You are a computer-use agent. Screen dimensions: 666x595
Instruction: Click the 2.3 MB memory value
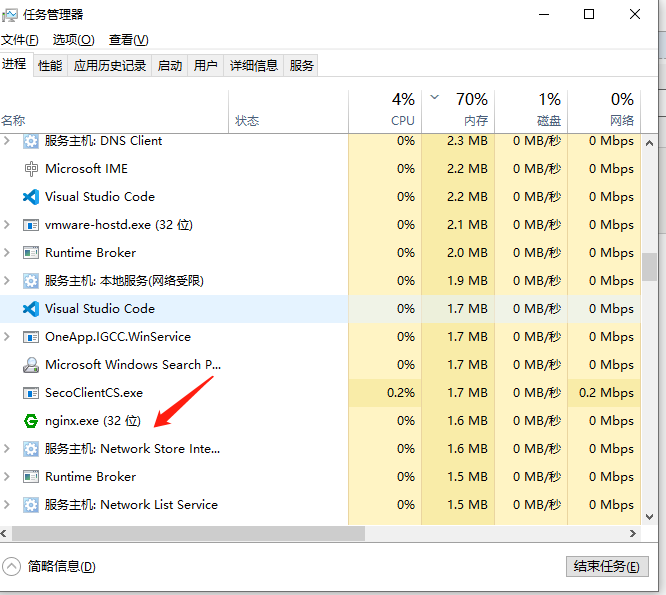coord(467,141)
